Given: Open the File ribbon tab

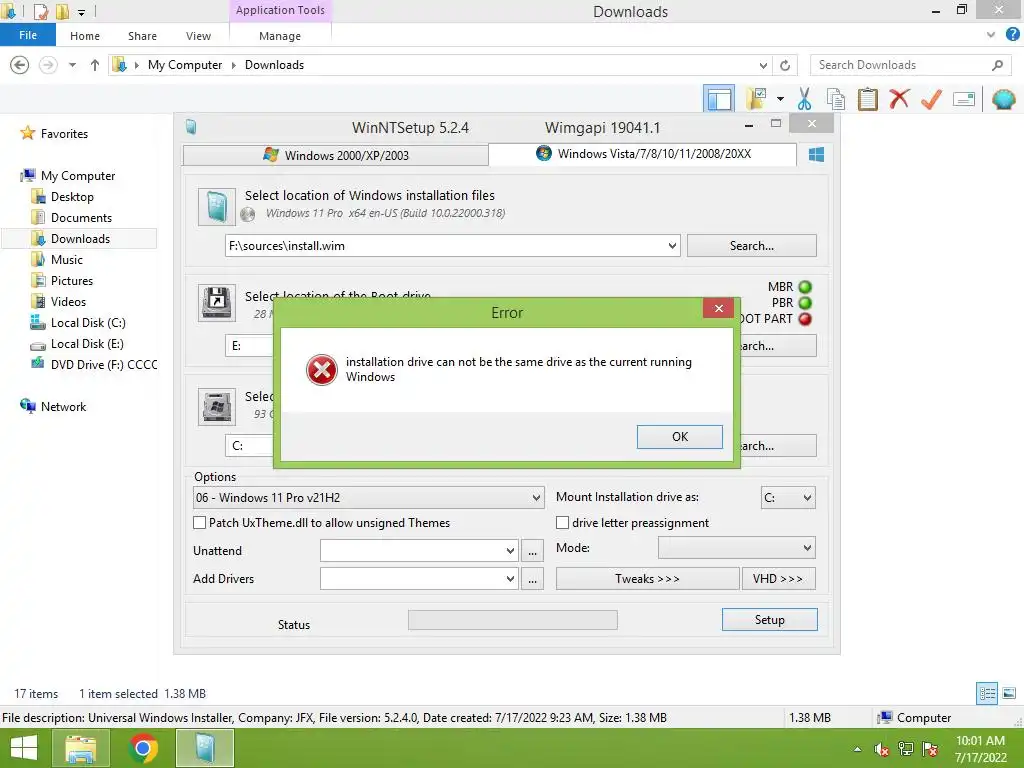Looking at the screenshot, I should [x=28, y=35].
